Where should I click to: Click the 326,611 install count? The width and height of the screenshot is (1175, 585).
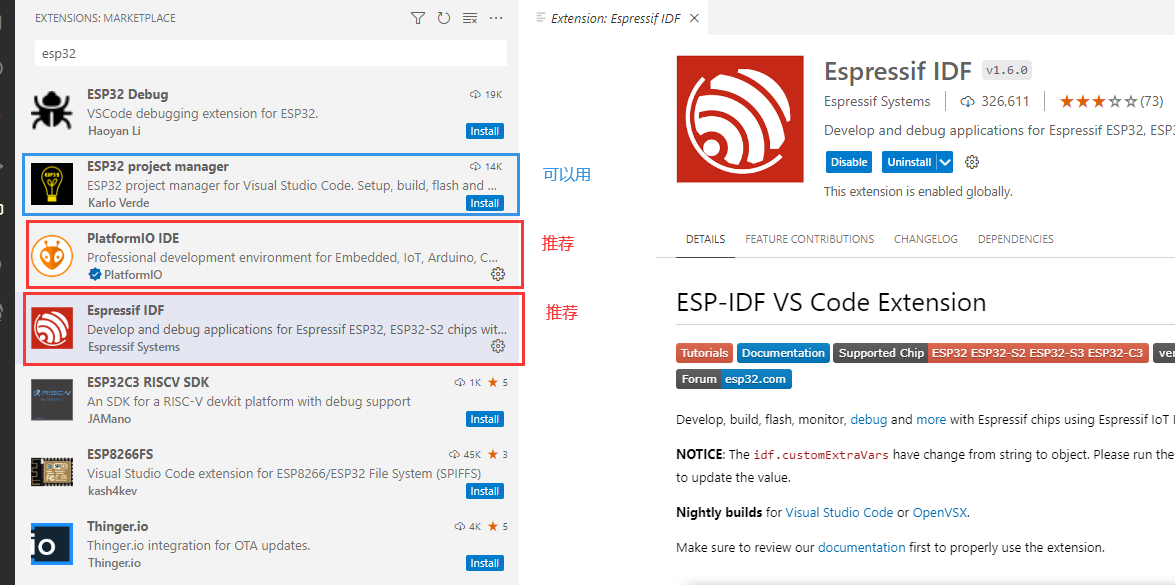995,101
